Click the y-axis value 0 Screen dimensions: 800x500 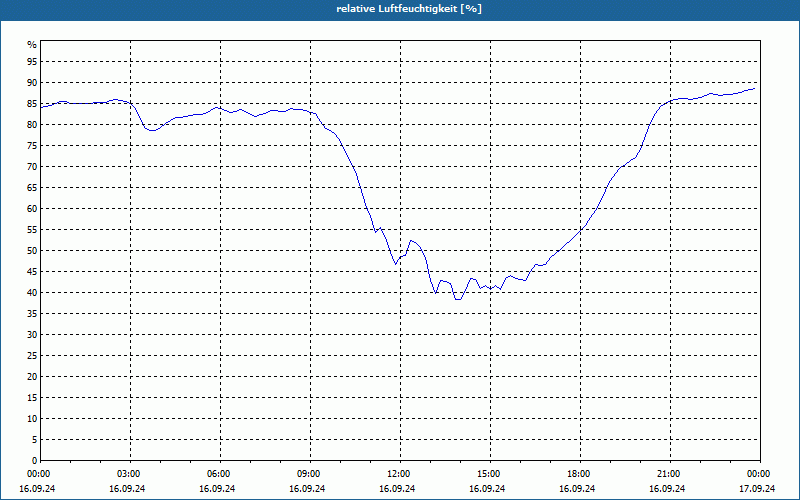tap(35, 461)
